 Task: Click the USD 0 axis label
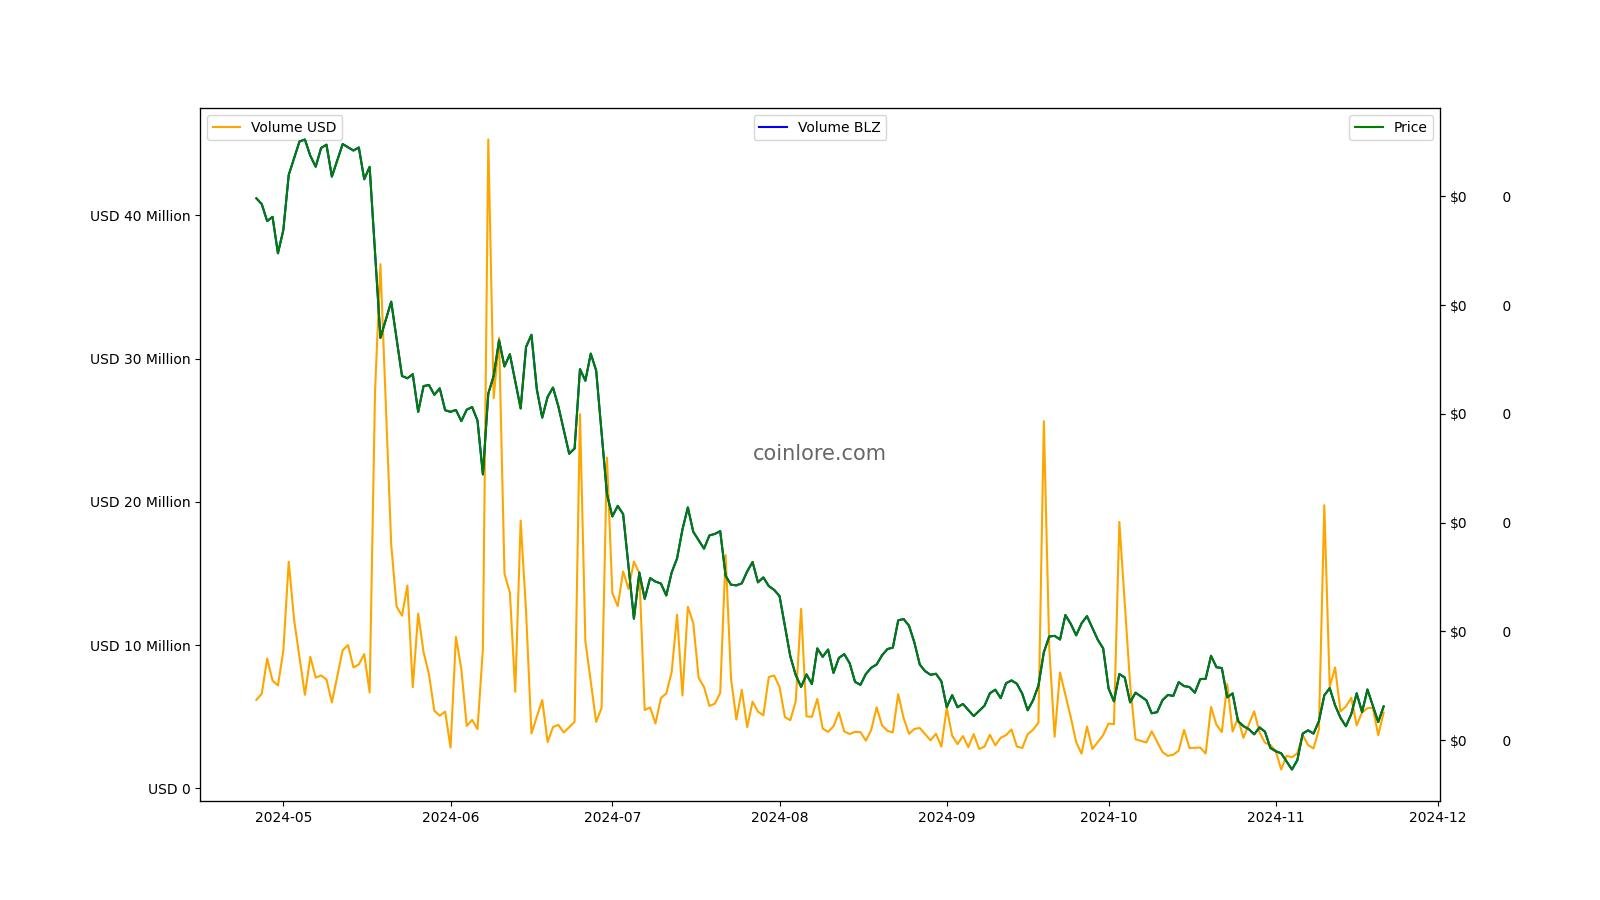pos(169,789)
